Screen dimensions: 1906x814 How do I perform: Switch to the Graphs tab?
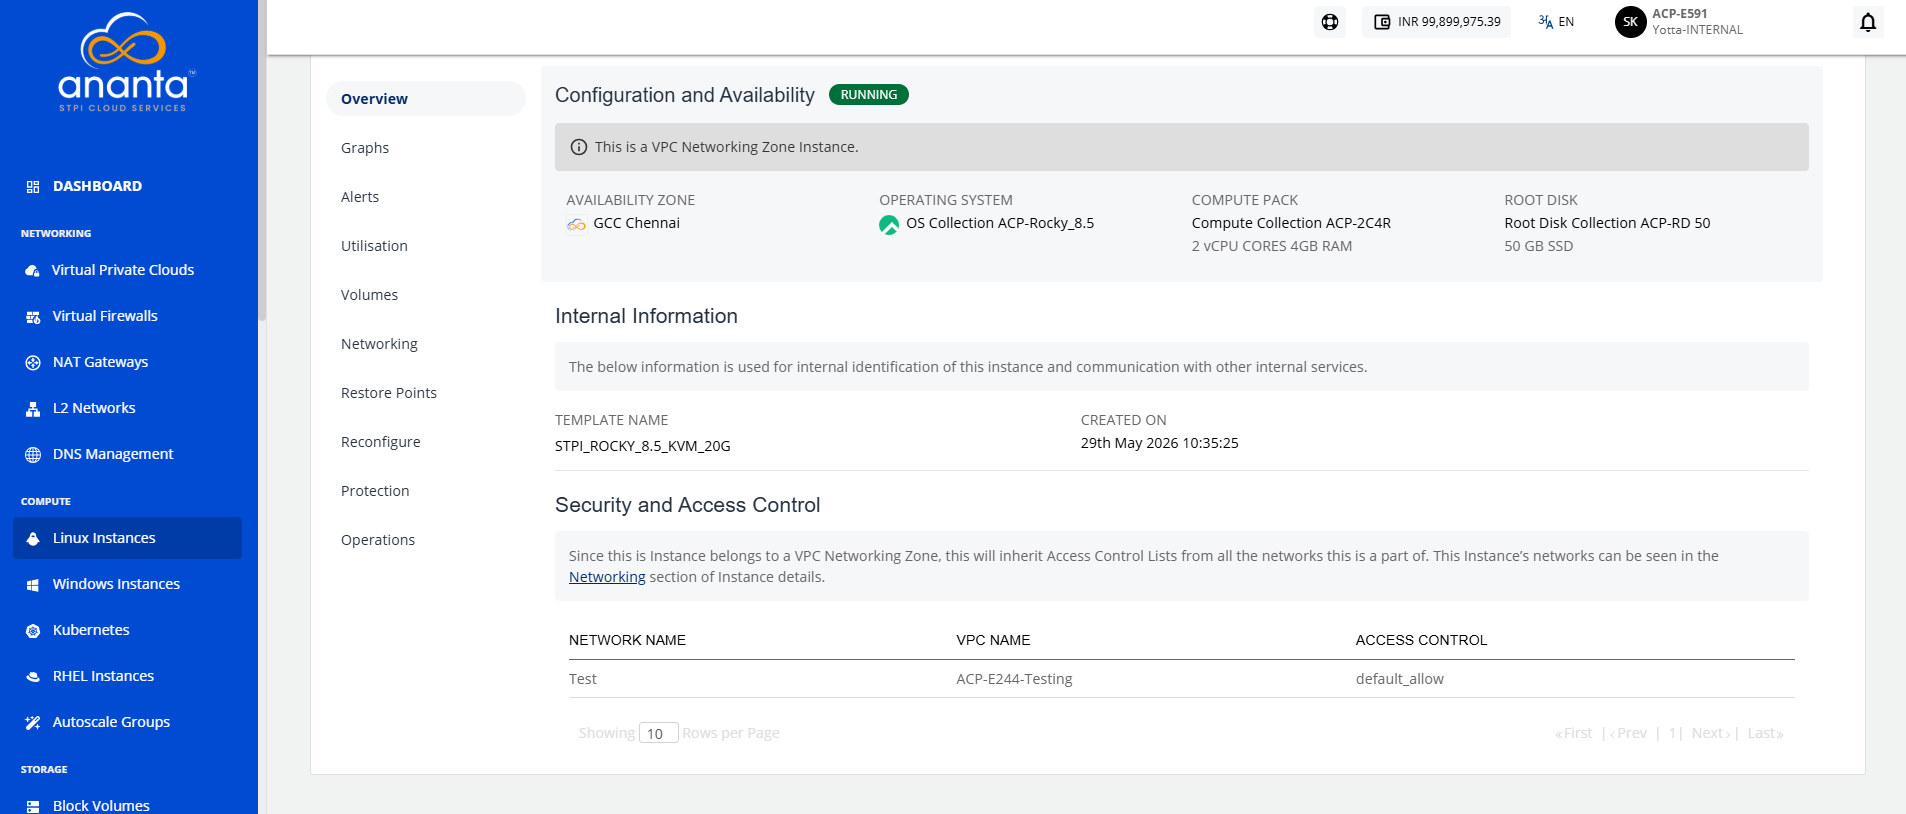tap(365, 148)
